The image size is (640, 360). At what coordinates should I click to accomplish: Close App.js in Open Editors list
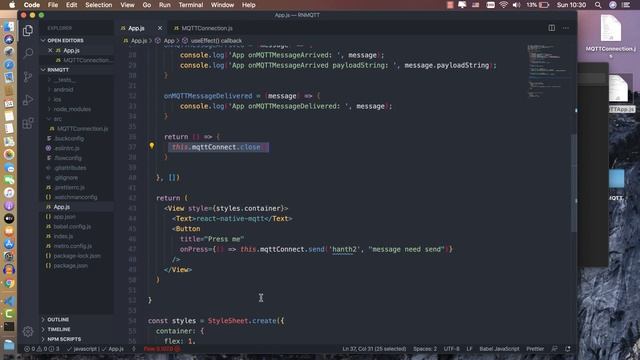[x=50, y=51]
